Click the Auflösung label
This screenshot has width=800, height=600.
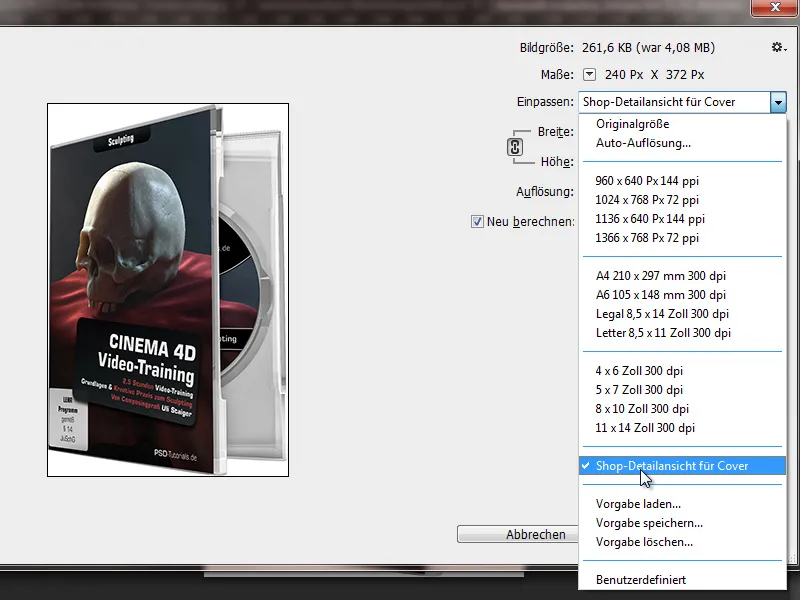point(545,192)
